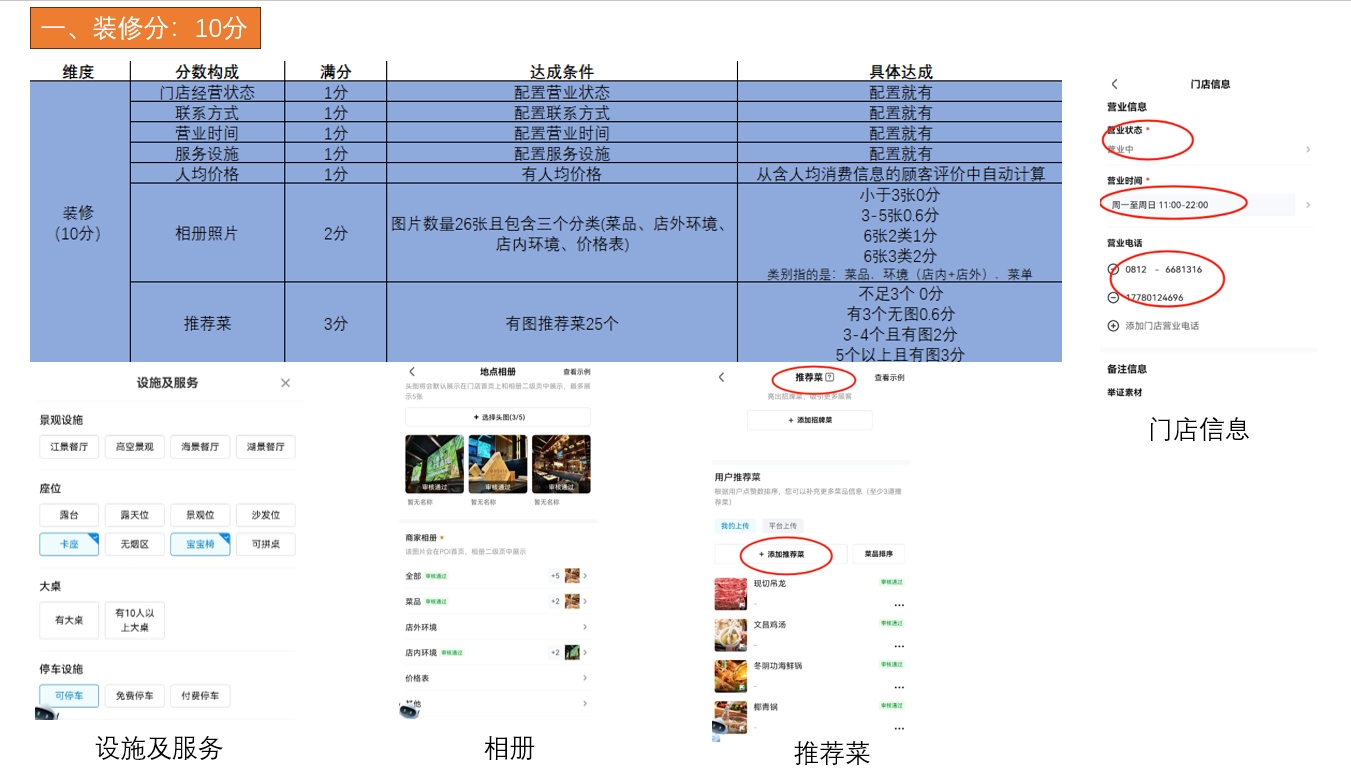This screenshot has height=769, width=1351.
Task: Click table cell 门店经营状态
Action: 207,92
